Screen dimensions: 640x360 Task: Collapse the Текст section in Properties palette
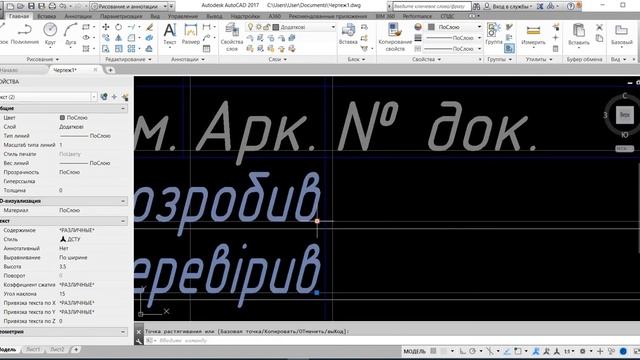pos(123,221)
